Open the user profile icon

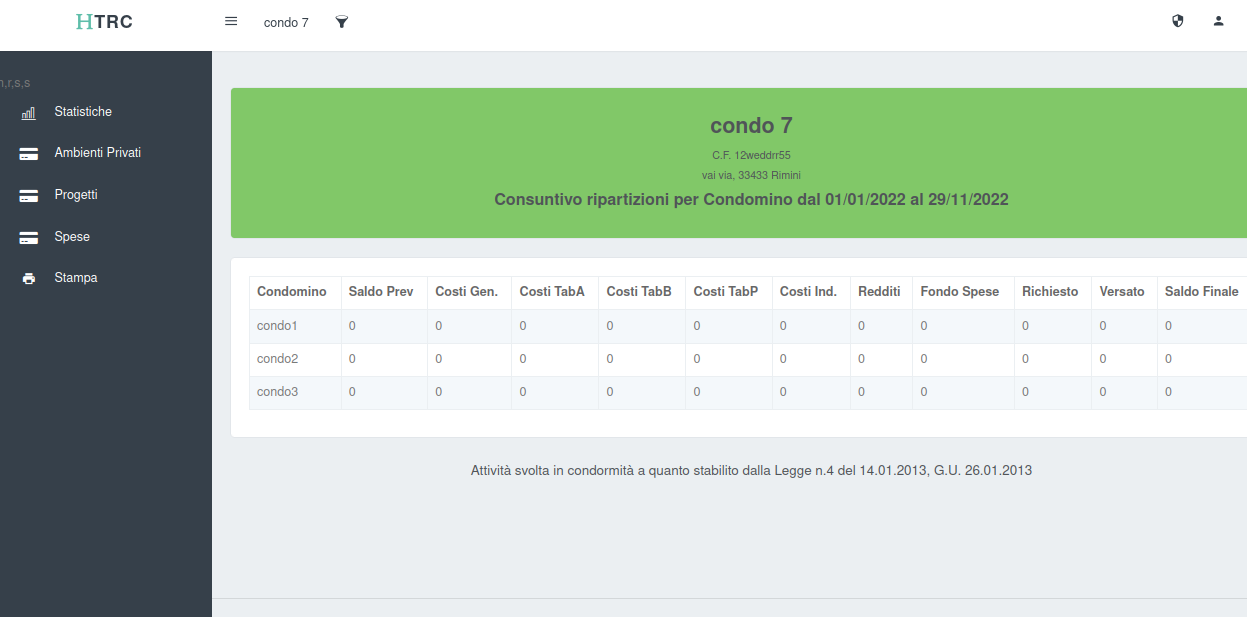pyautogui.click(x=1218, y=21)
